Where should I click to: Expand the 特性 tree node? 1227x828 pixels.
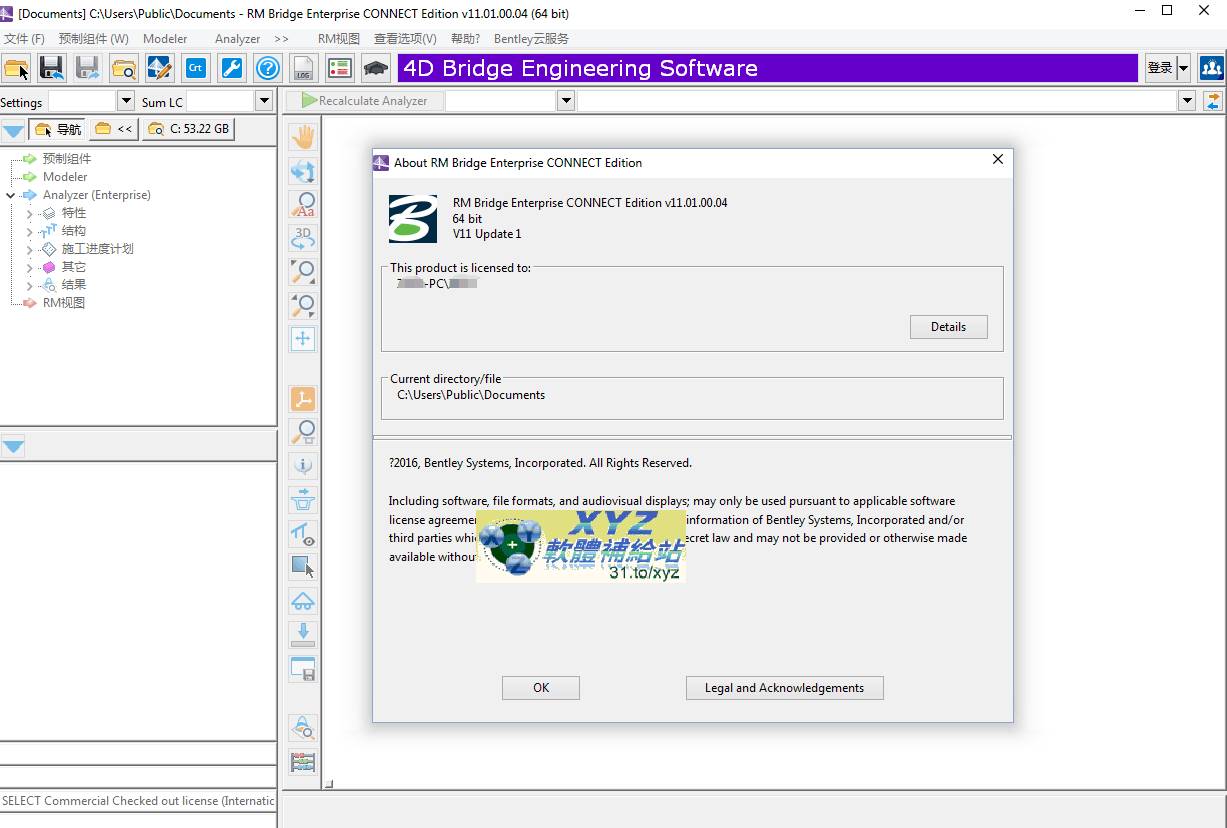pos(29,213)
